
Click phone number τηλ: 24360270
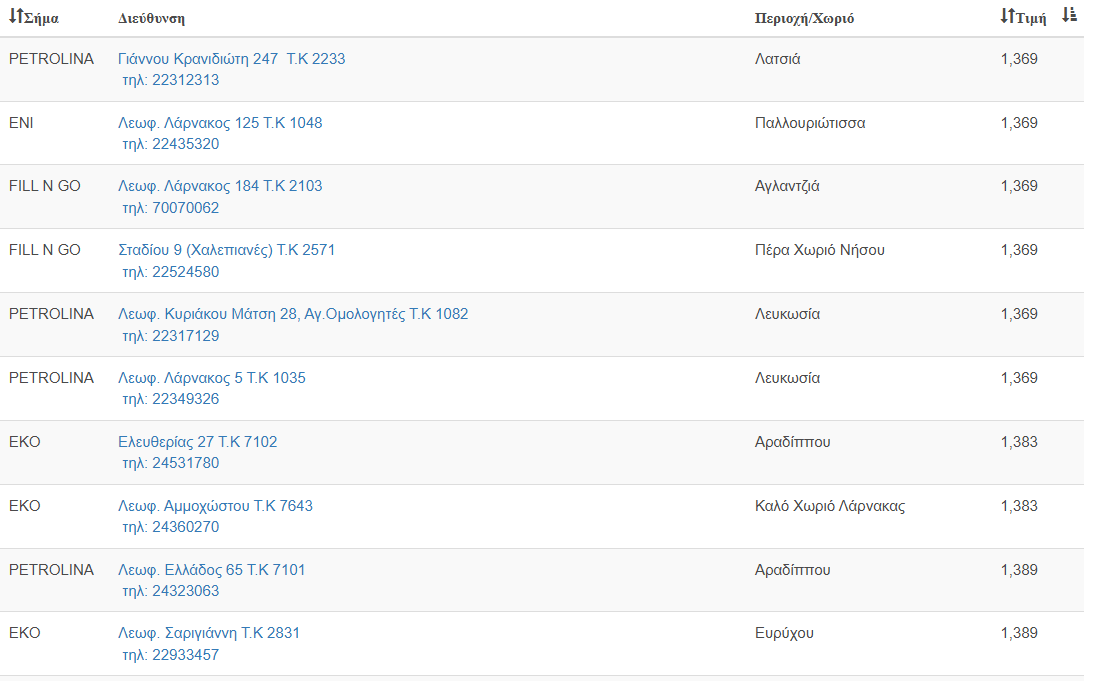(171, 527)
